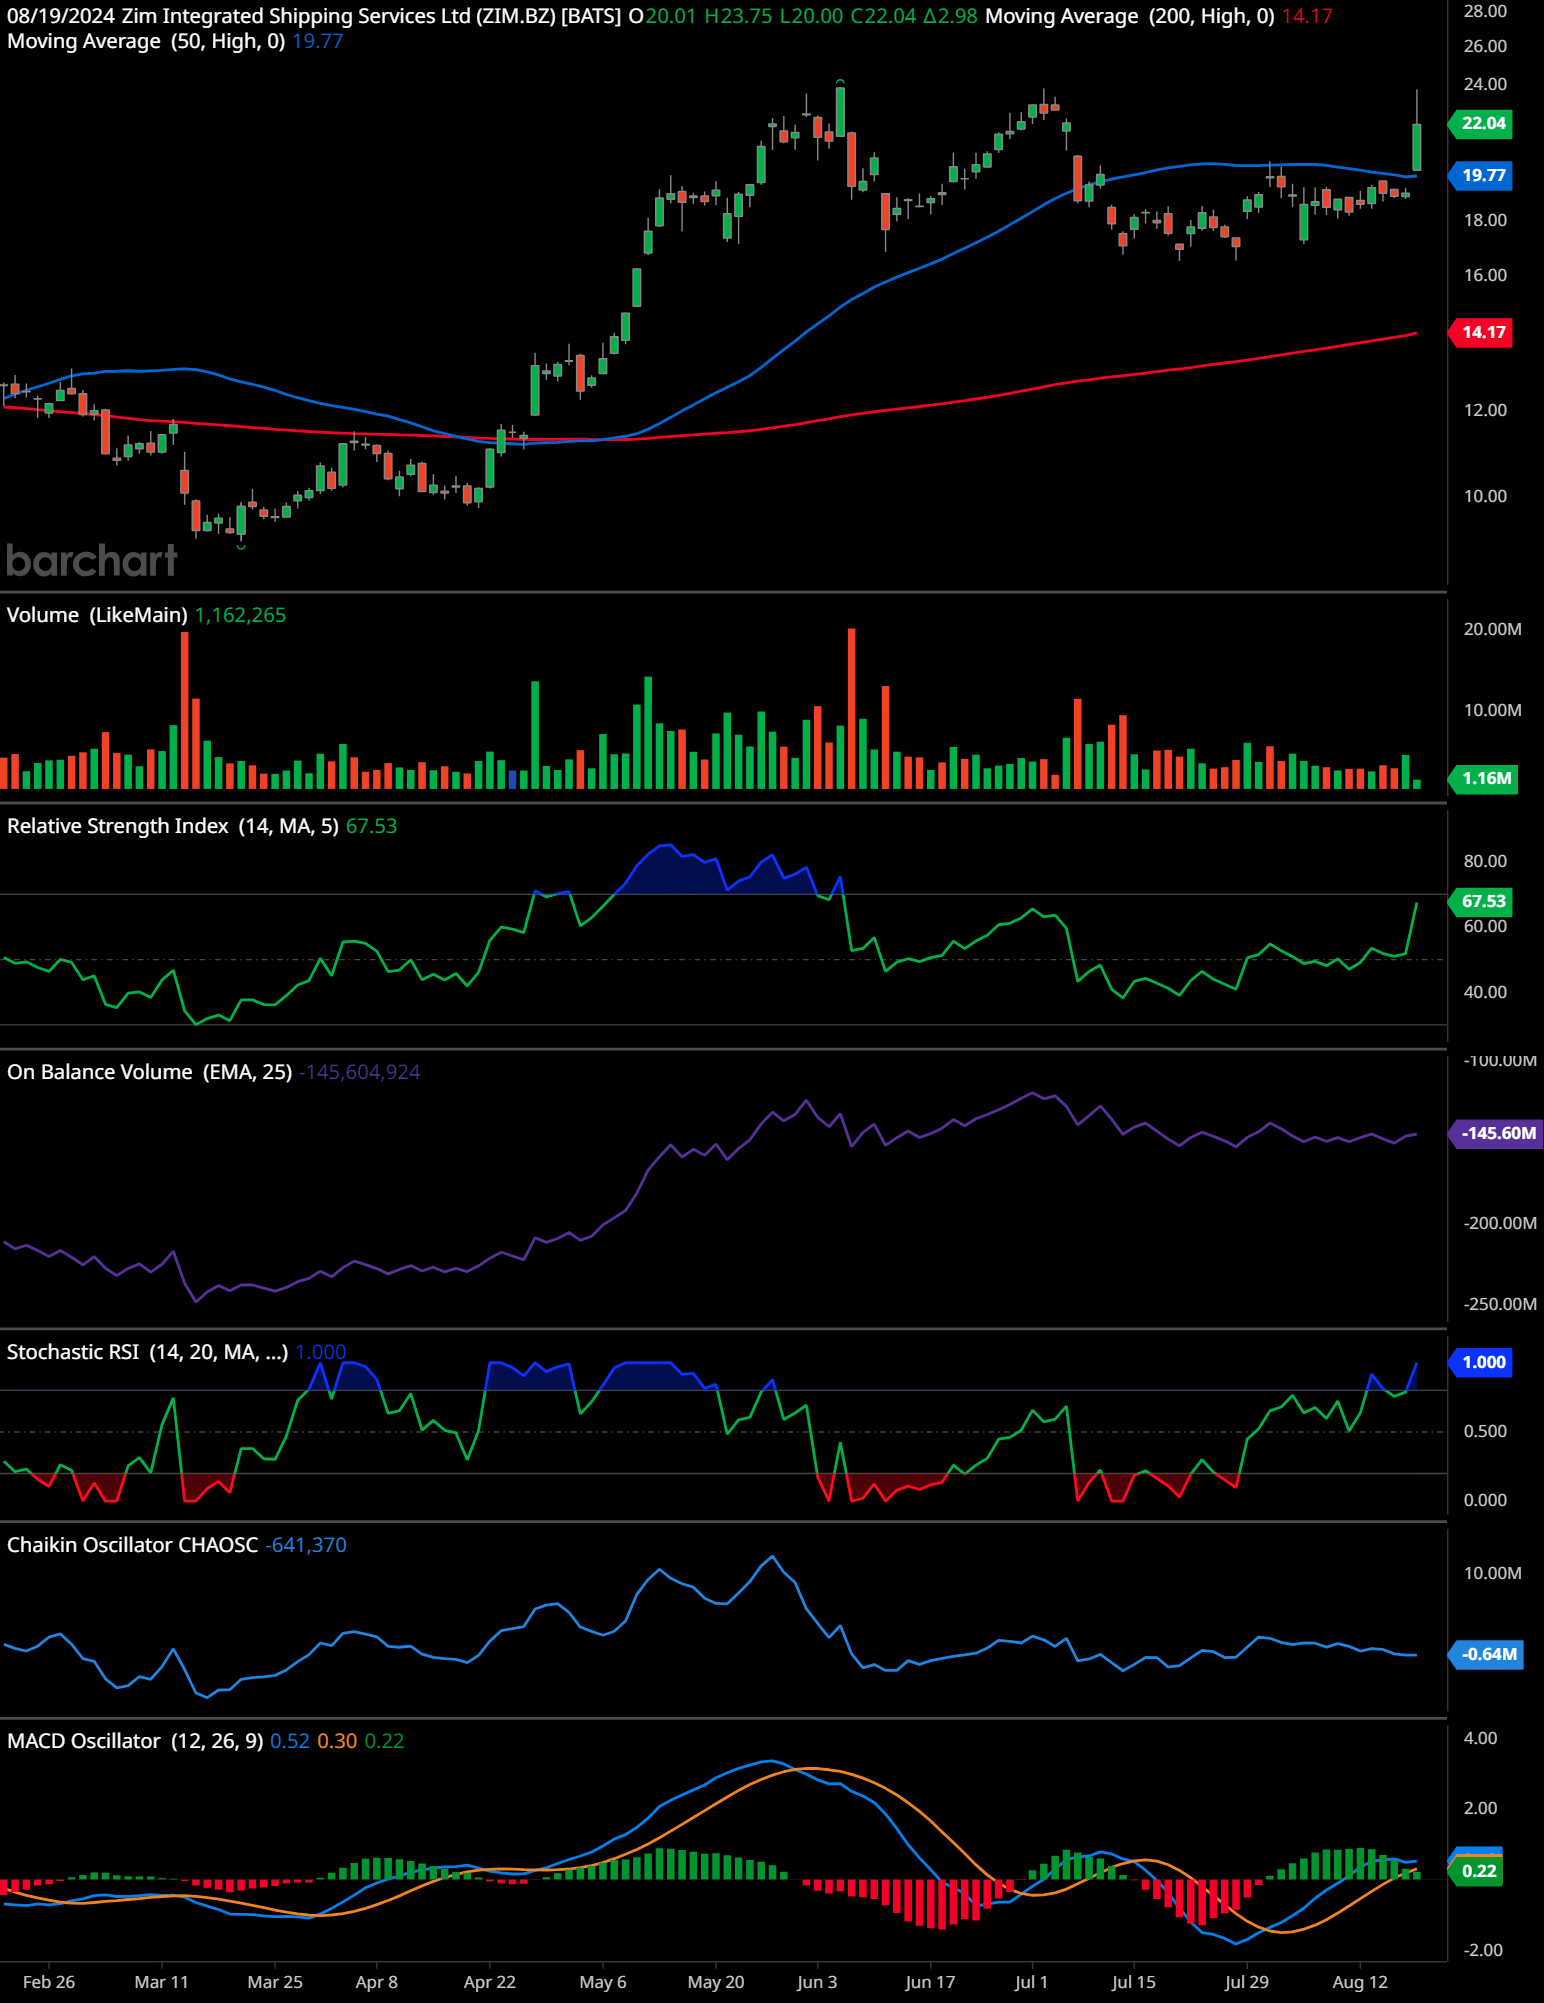Click the On Balance Volume (EMA, 25) label

click(150, 1072)
